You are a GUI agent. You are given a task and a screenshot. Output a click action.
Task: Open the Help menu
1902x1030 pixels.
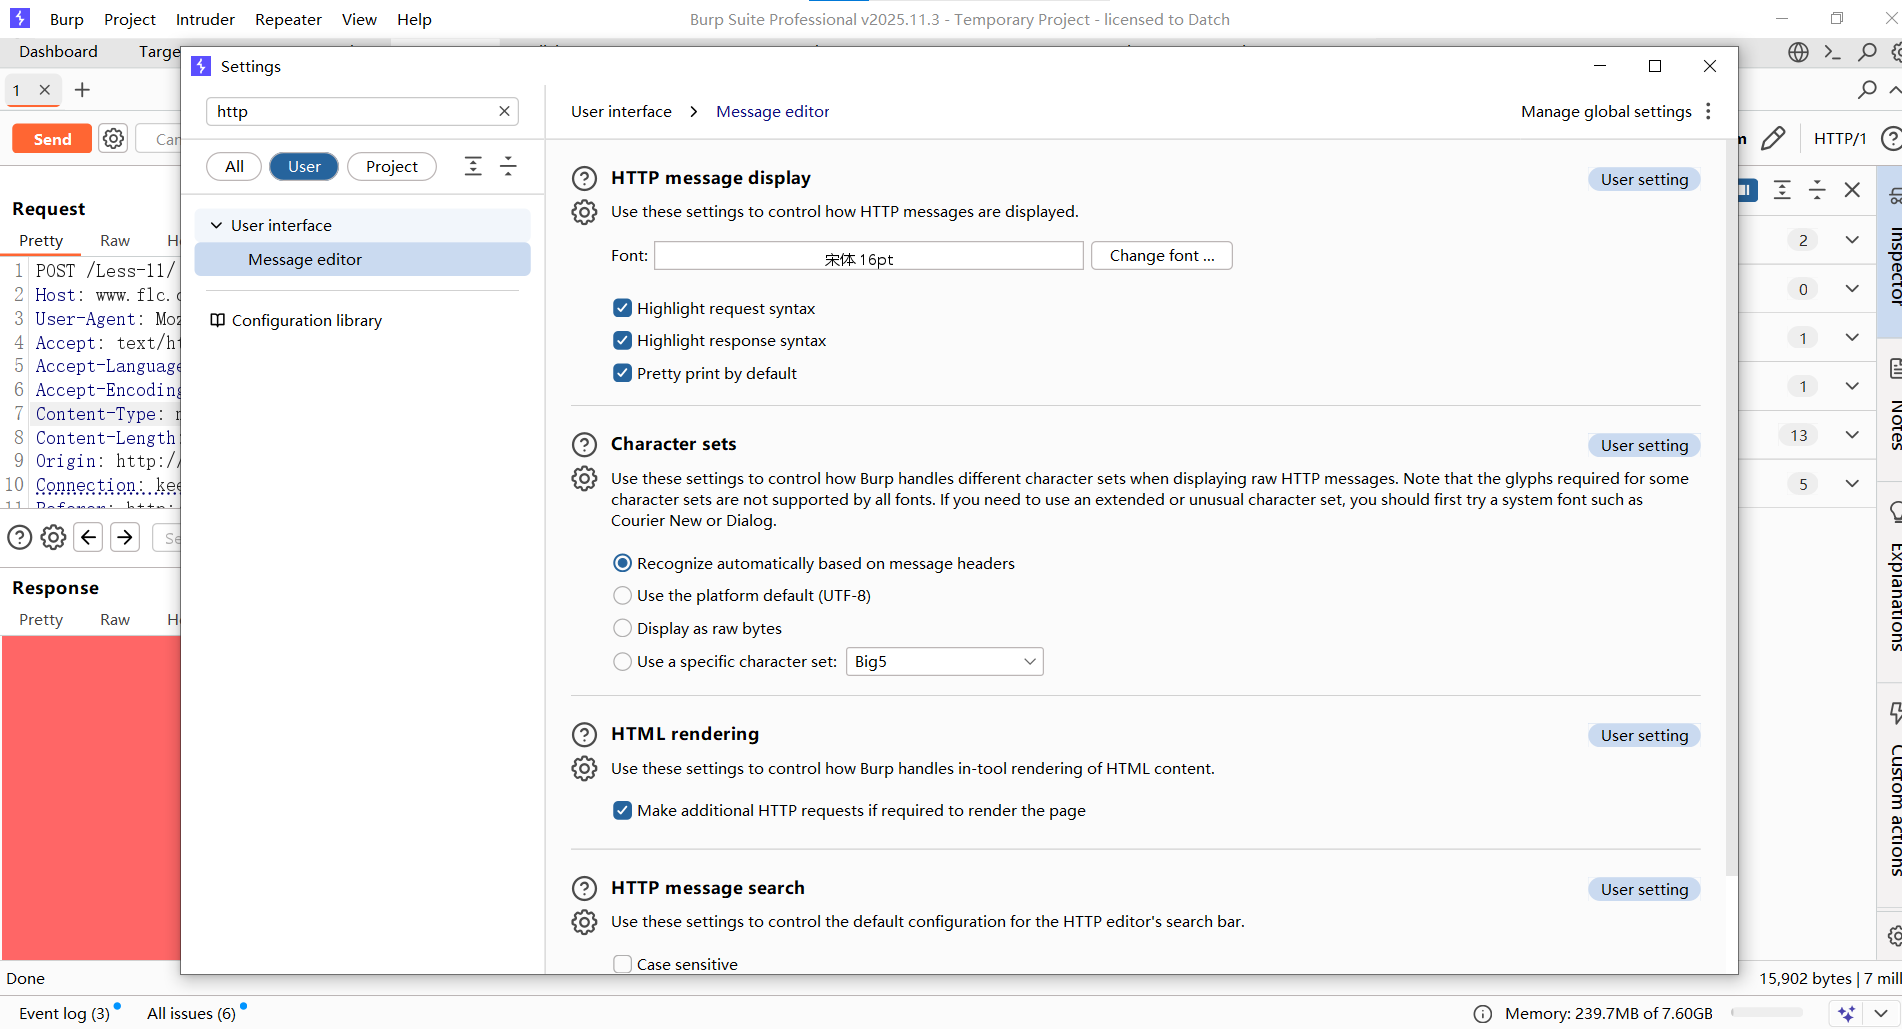tap(414, 19)
